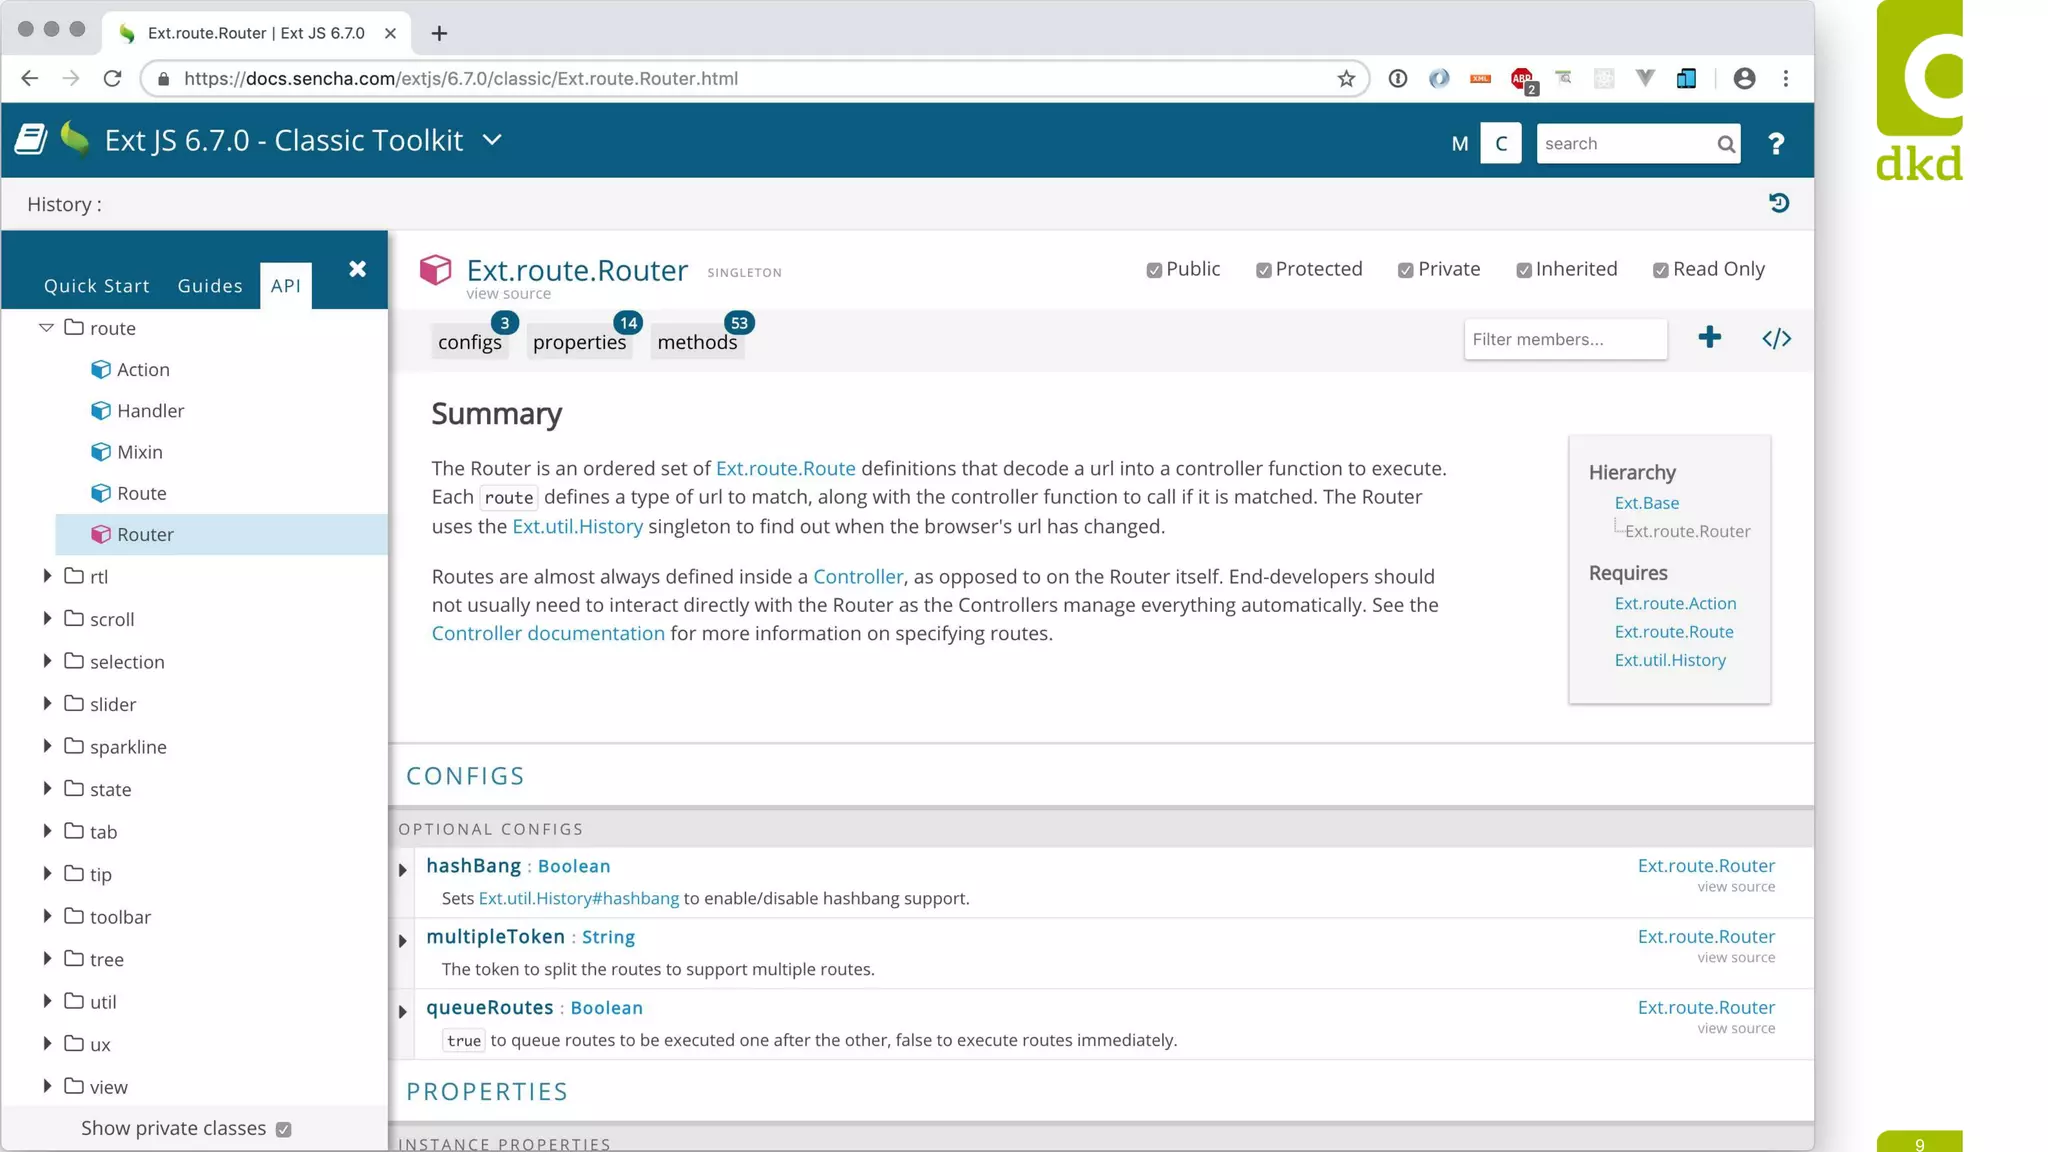Reload the page in browser
2048x1152 pixels.
pyautogui.click(x=112, y=78)
